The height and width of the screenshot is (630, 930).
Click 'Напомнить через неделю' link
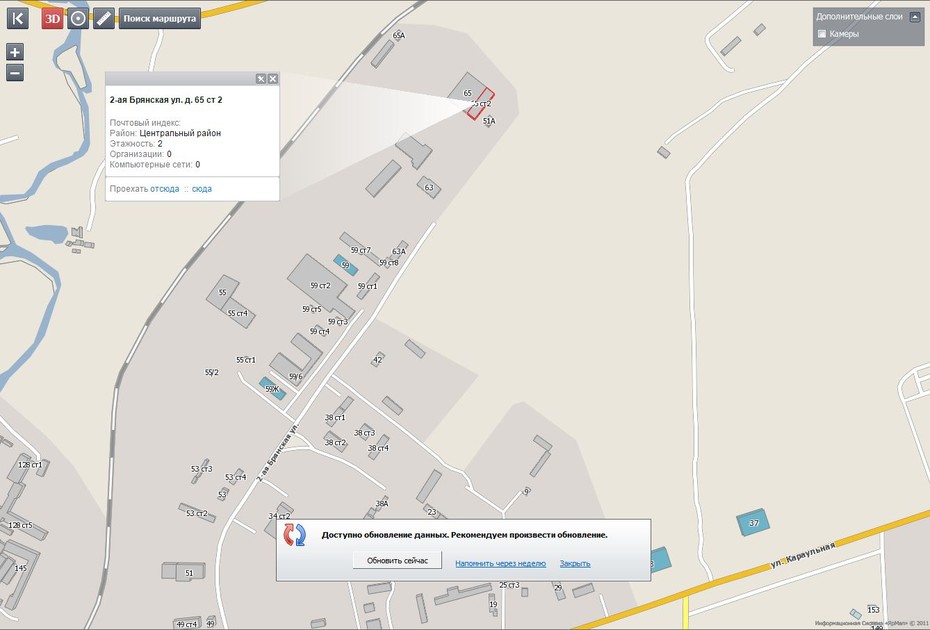point(501,564)
